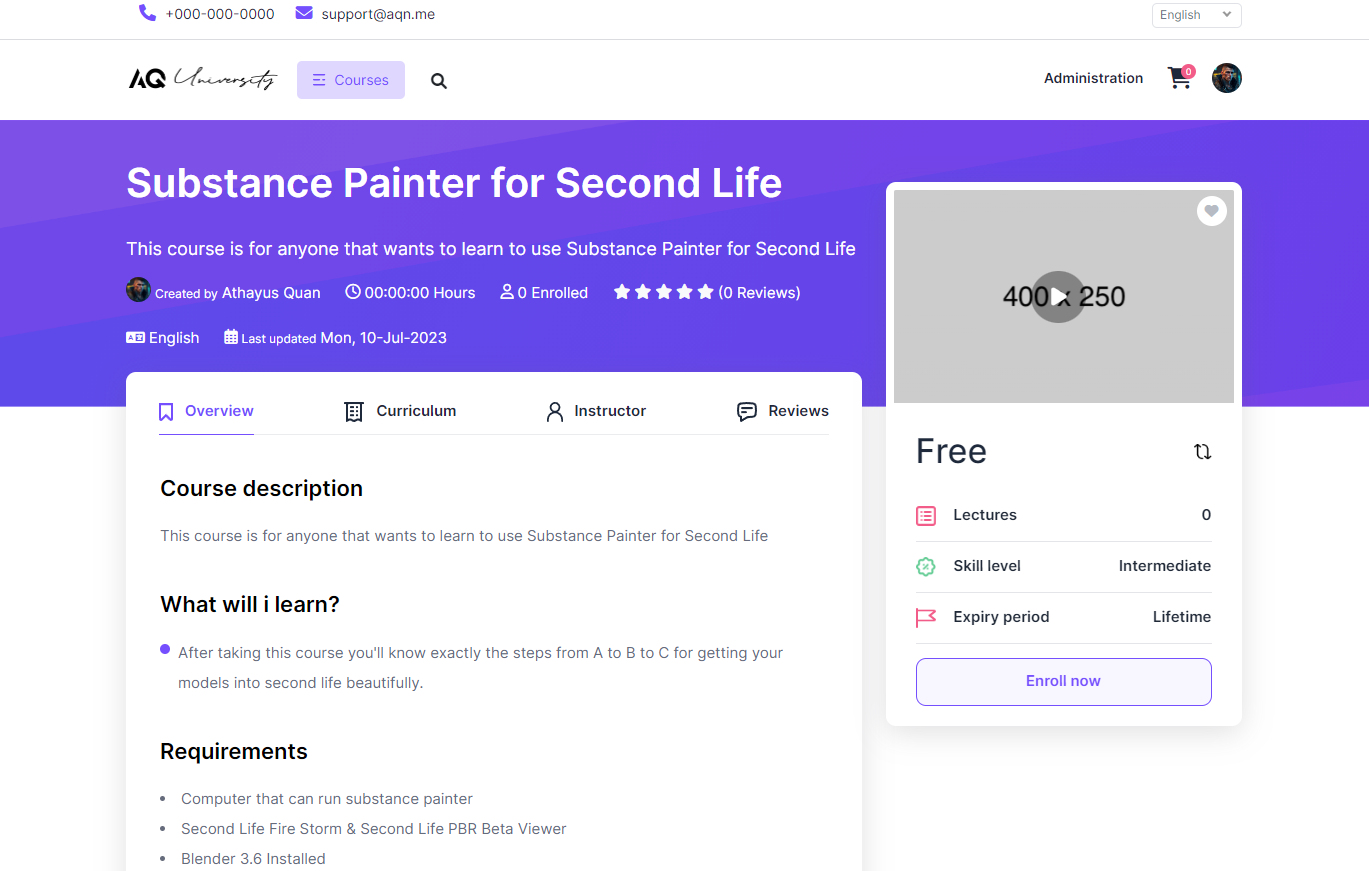Click the Course description heading
The image size is (1369, 871).
pyautogui.click(x=261, y=489)
